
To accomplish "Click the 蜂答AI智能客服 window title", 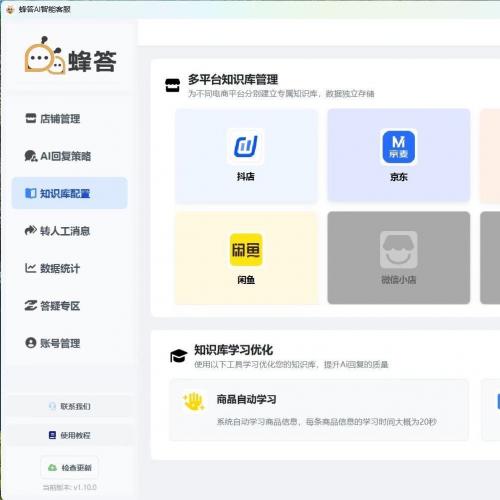I will pyautogui.click(x=45, y=9).
